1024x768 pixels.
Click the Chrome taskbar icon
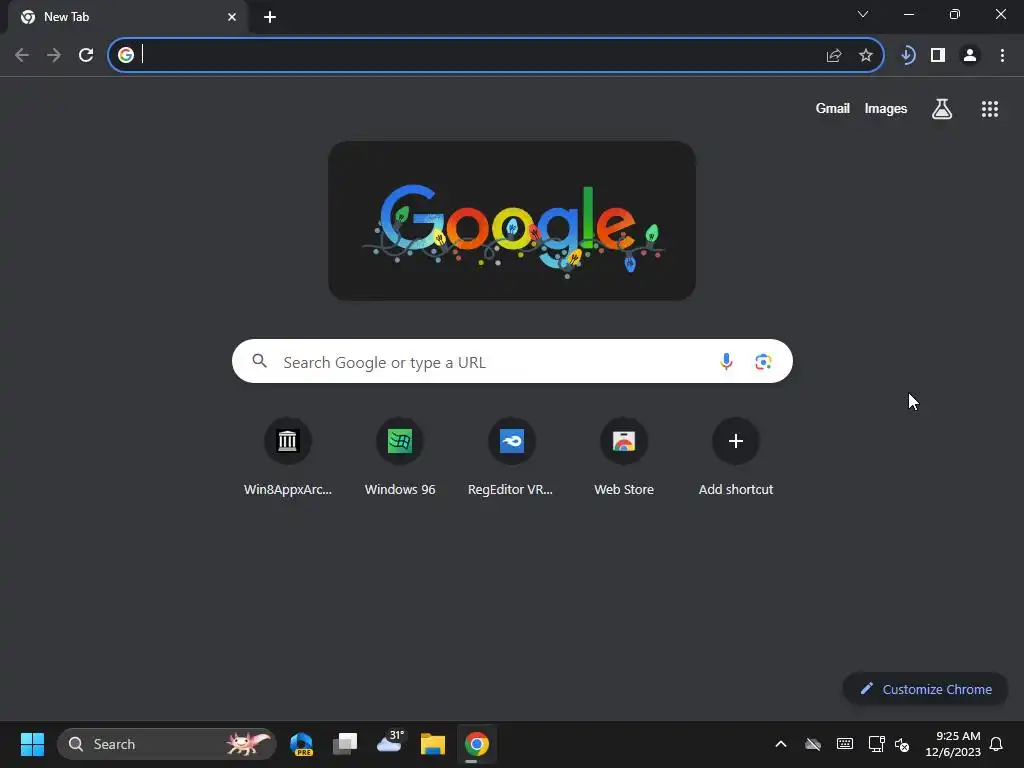tap(477, 744)
